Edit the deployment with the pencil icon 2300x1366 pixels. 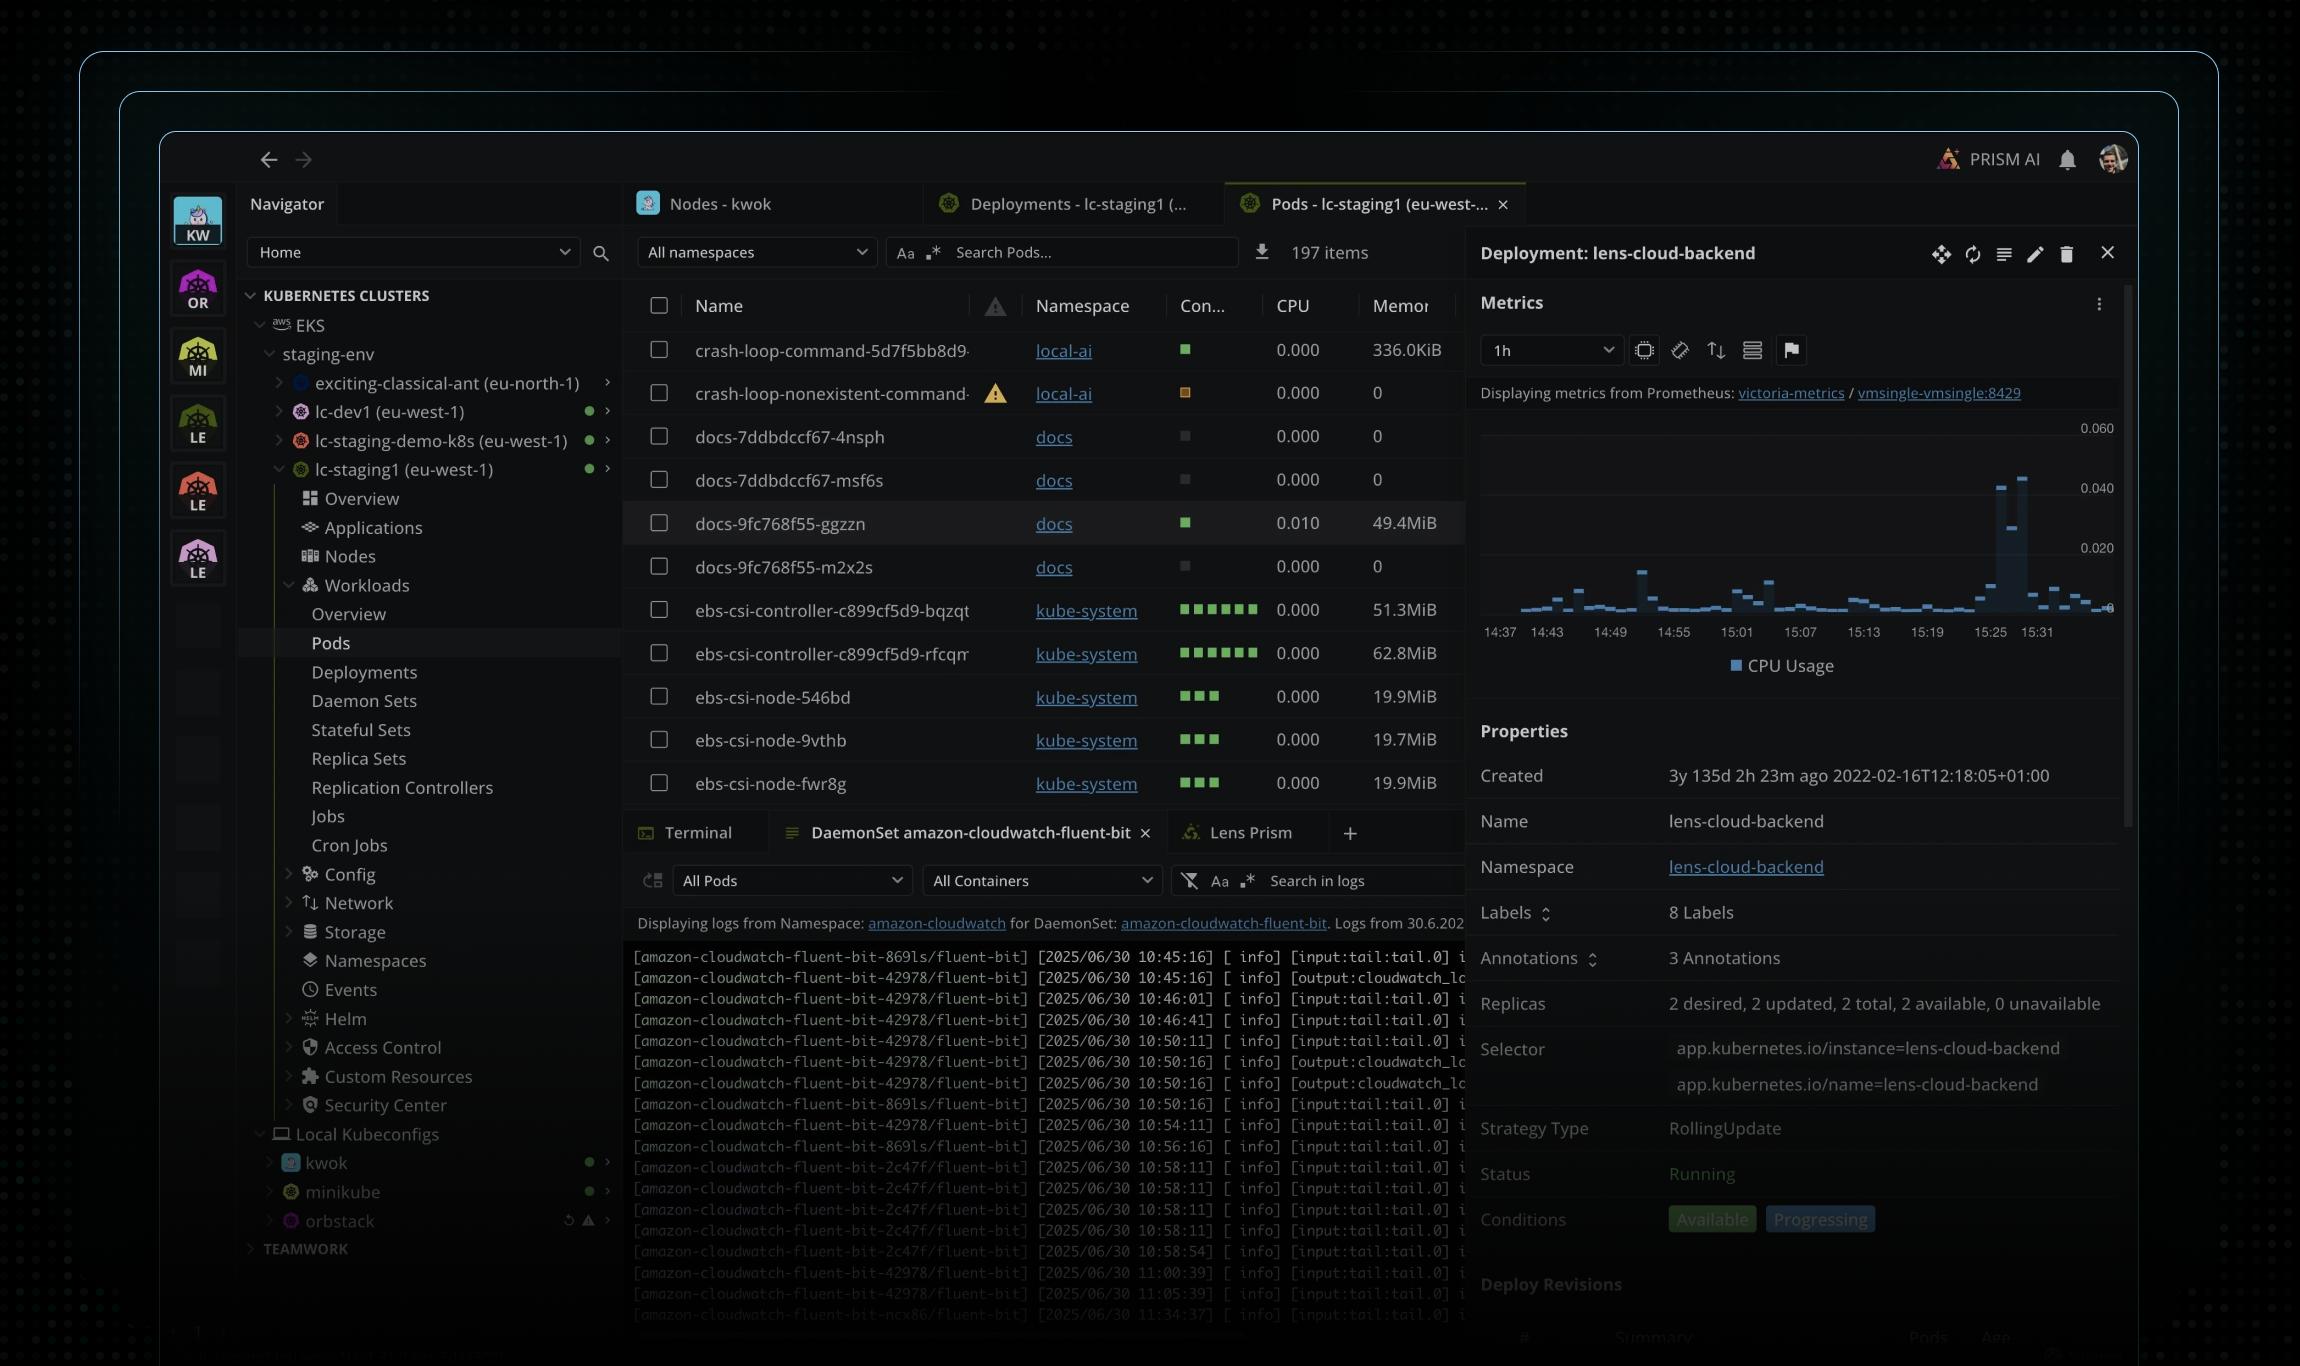(x=2035, y=254)
